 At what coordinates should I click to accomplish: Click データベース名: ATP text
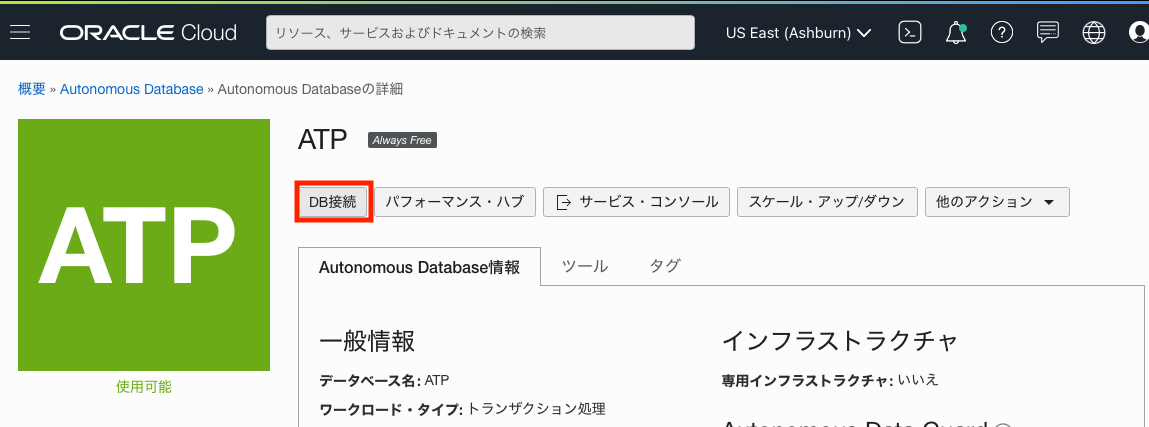click(385, 381)
